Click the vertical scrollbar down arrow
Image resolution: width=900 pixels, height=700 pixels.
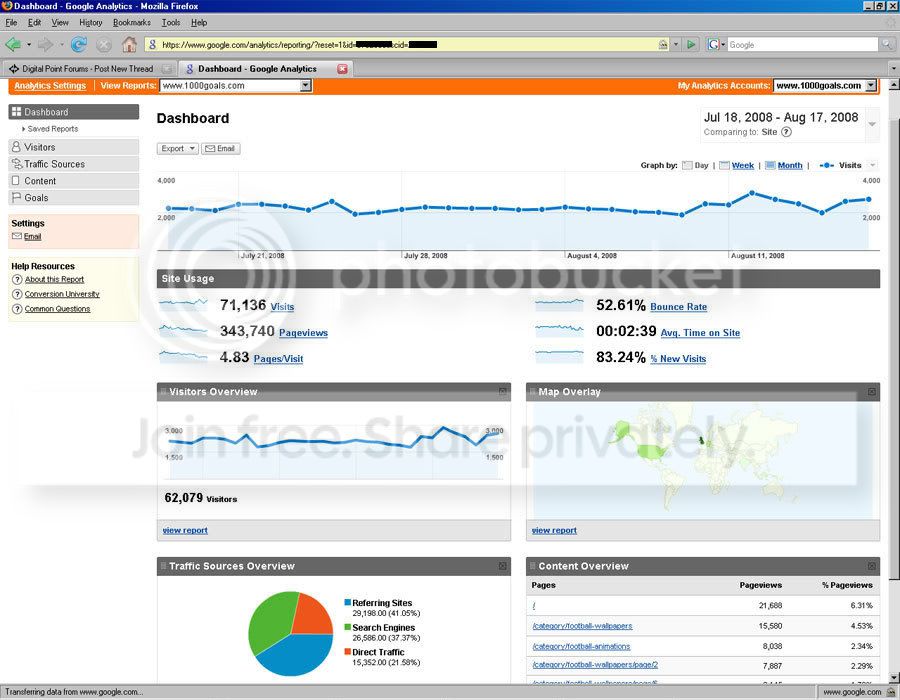(x=894, y=678)
